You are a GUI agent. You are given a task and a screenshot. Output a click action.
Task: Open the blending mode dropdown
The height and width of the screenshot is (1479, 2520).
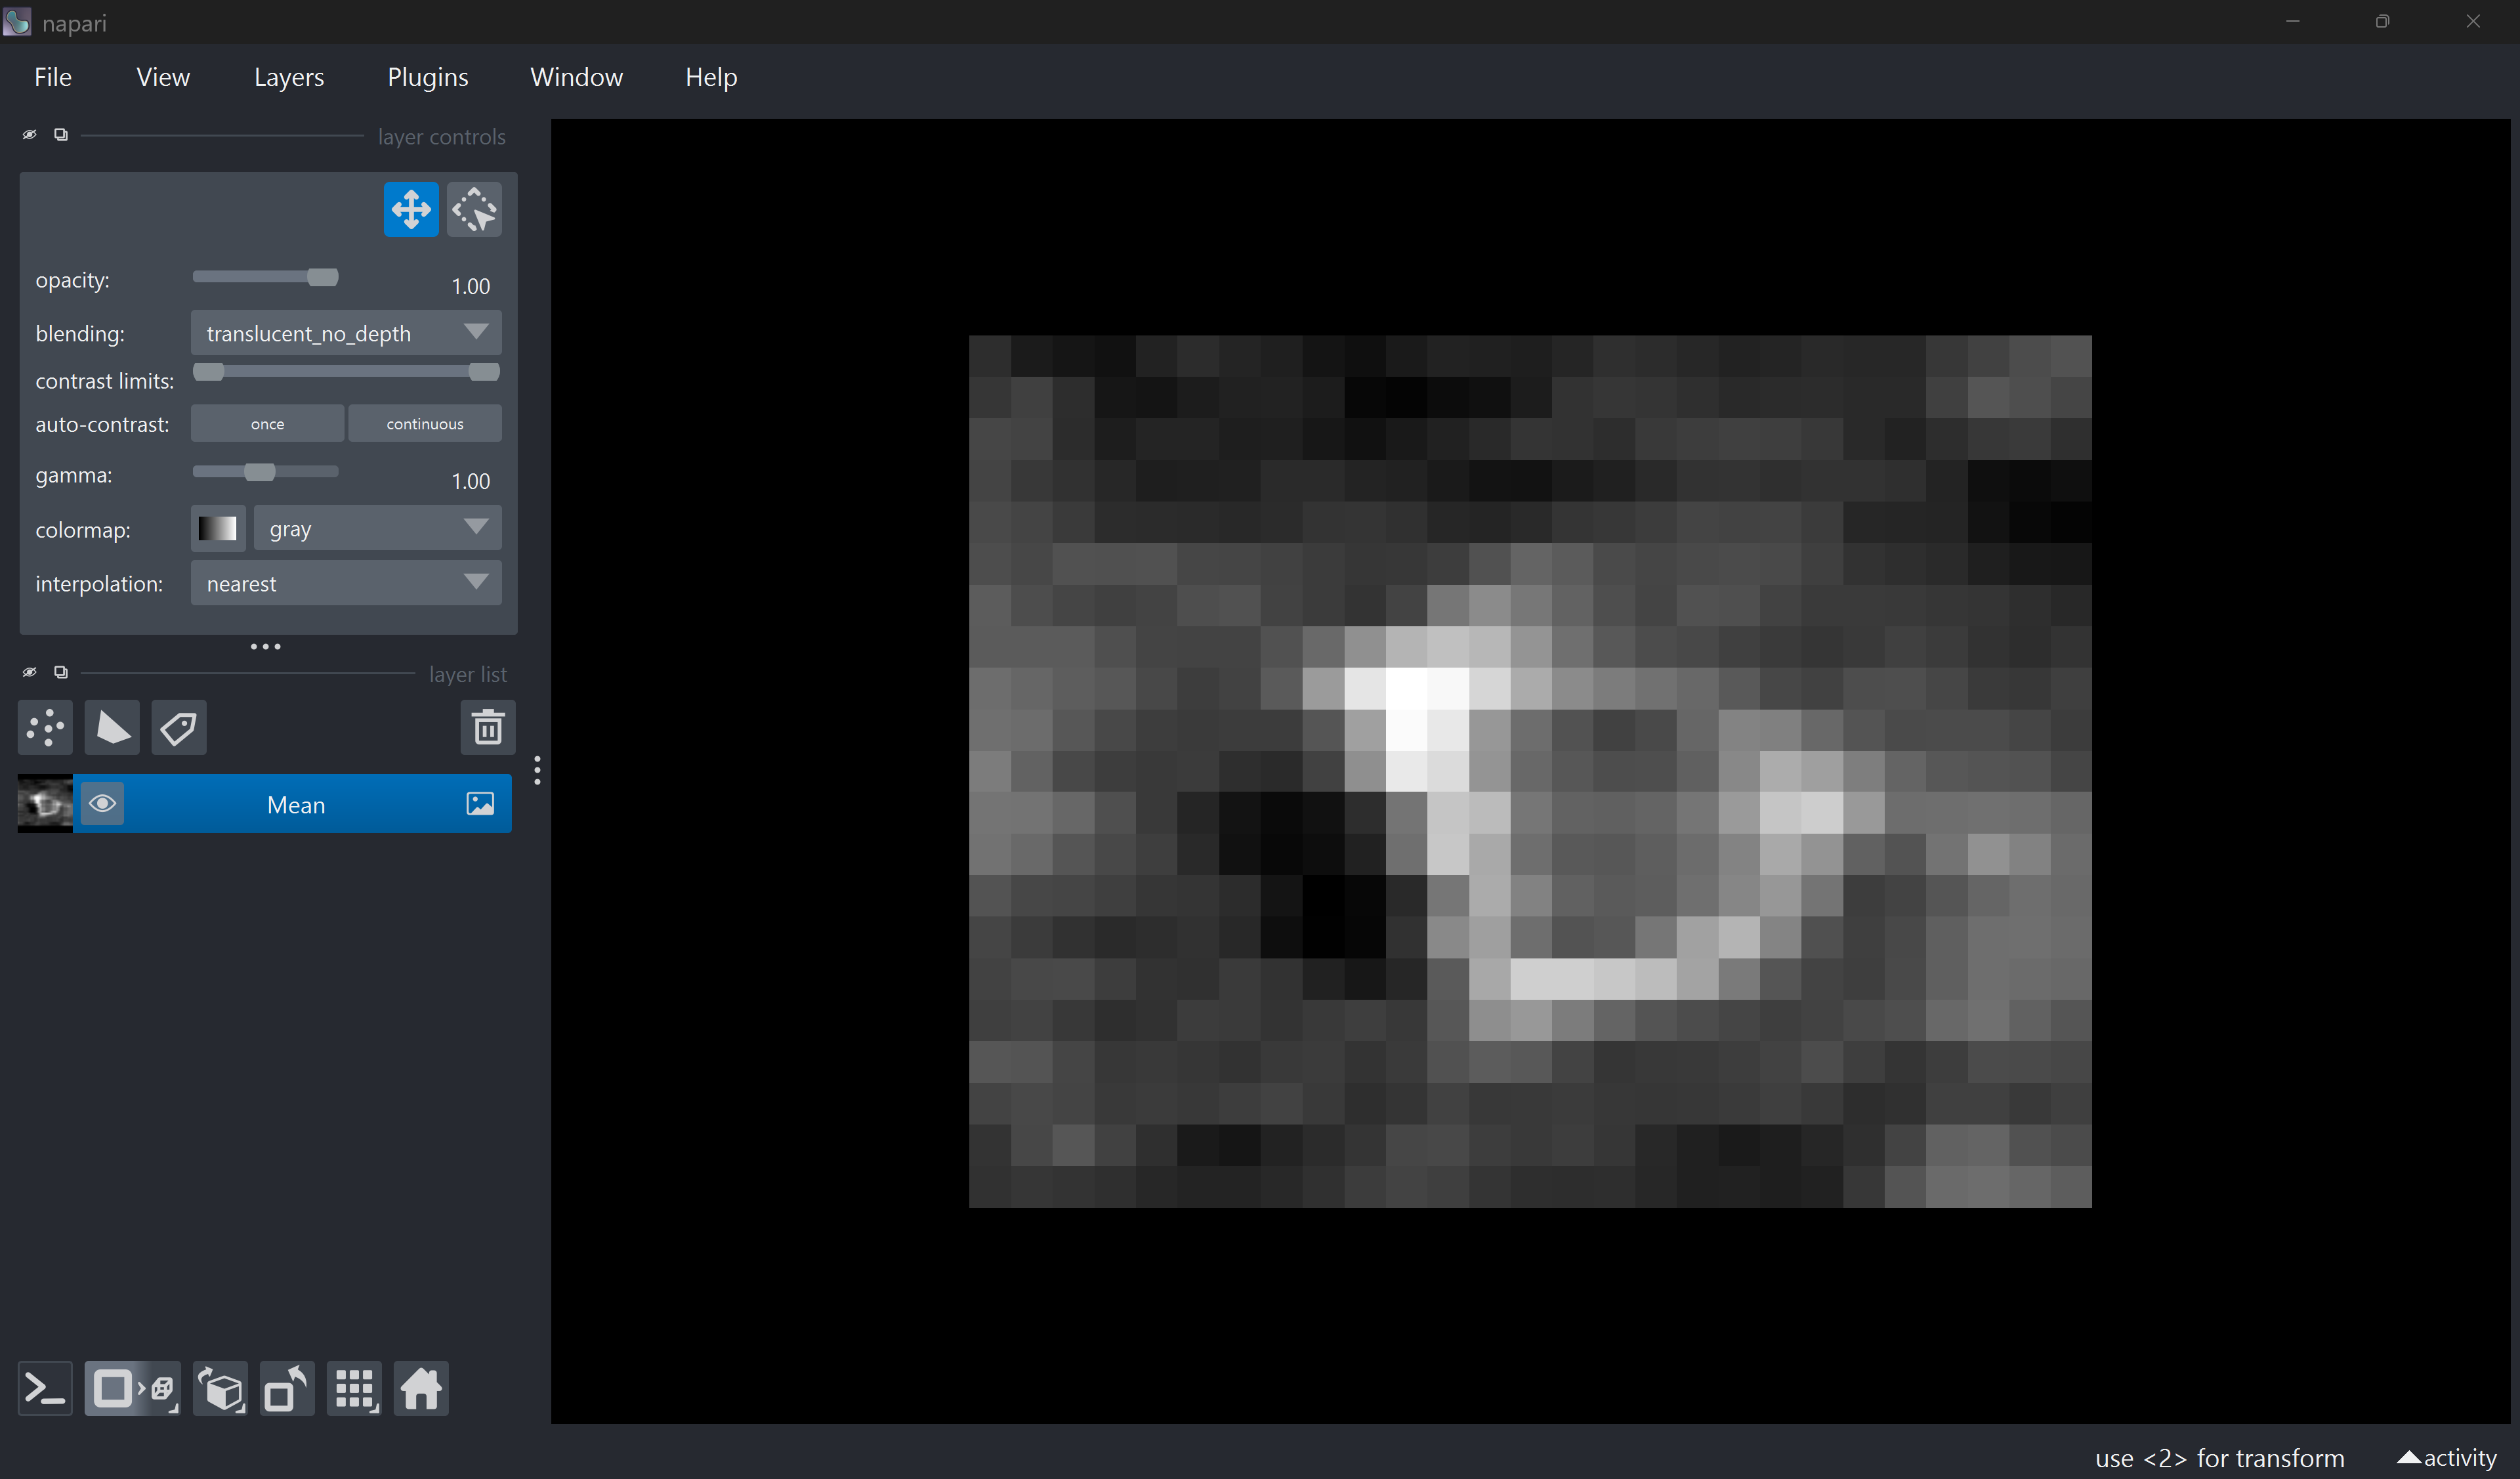(x=346, y=333)
